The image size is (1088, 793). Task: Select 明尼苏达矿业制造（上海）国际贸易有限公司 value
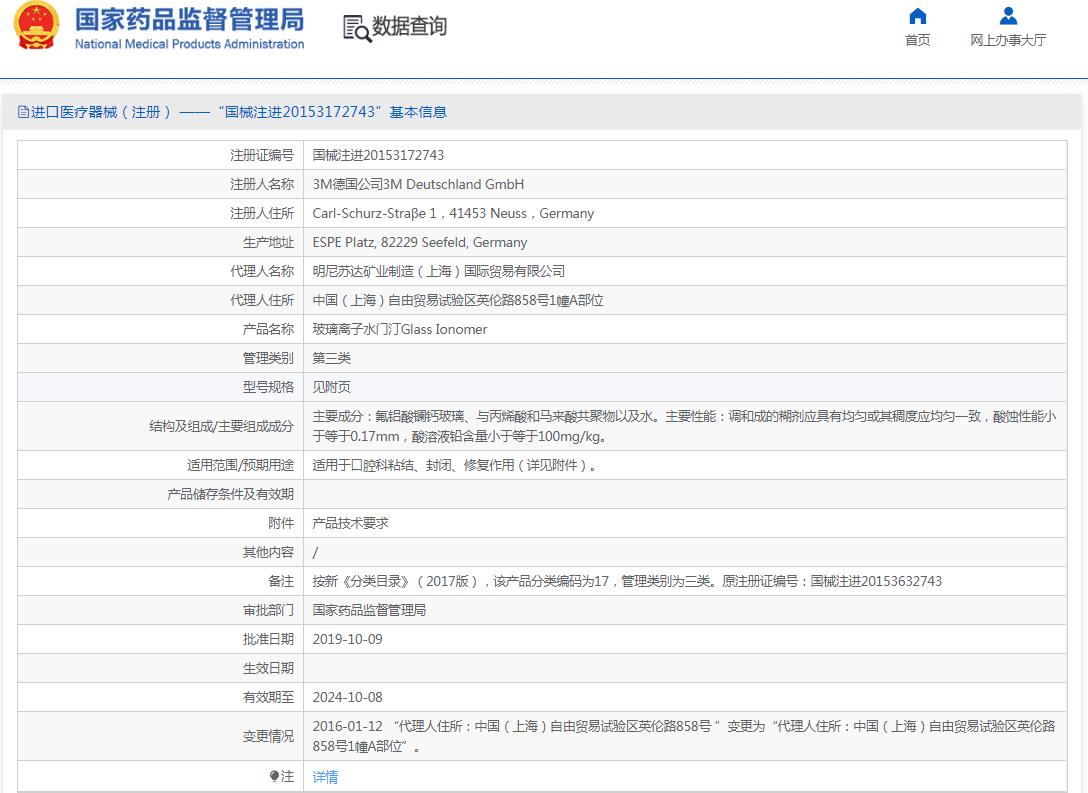coord(439,271)
